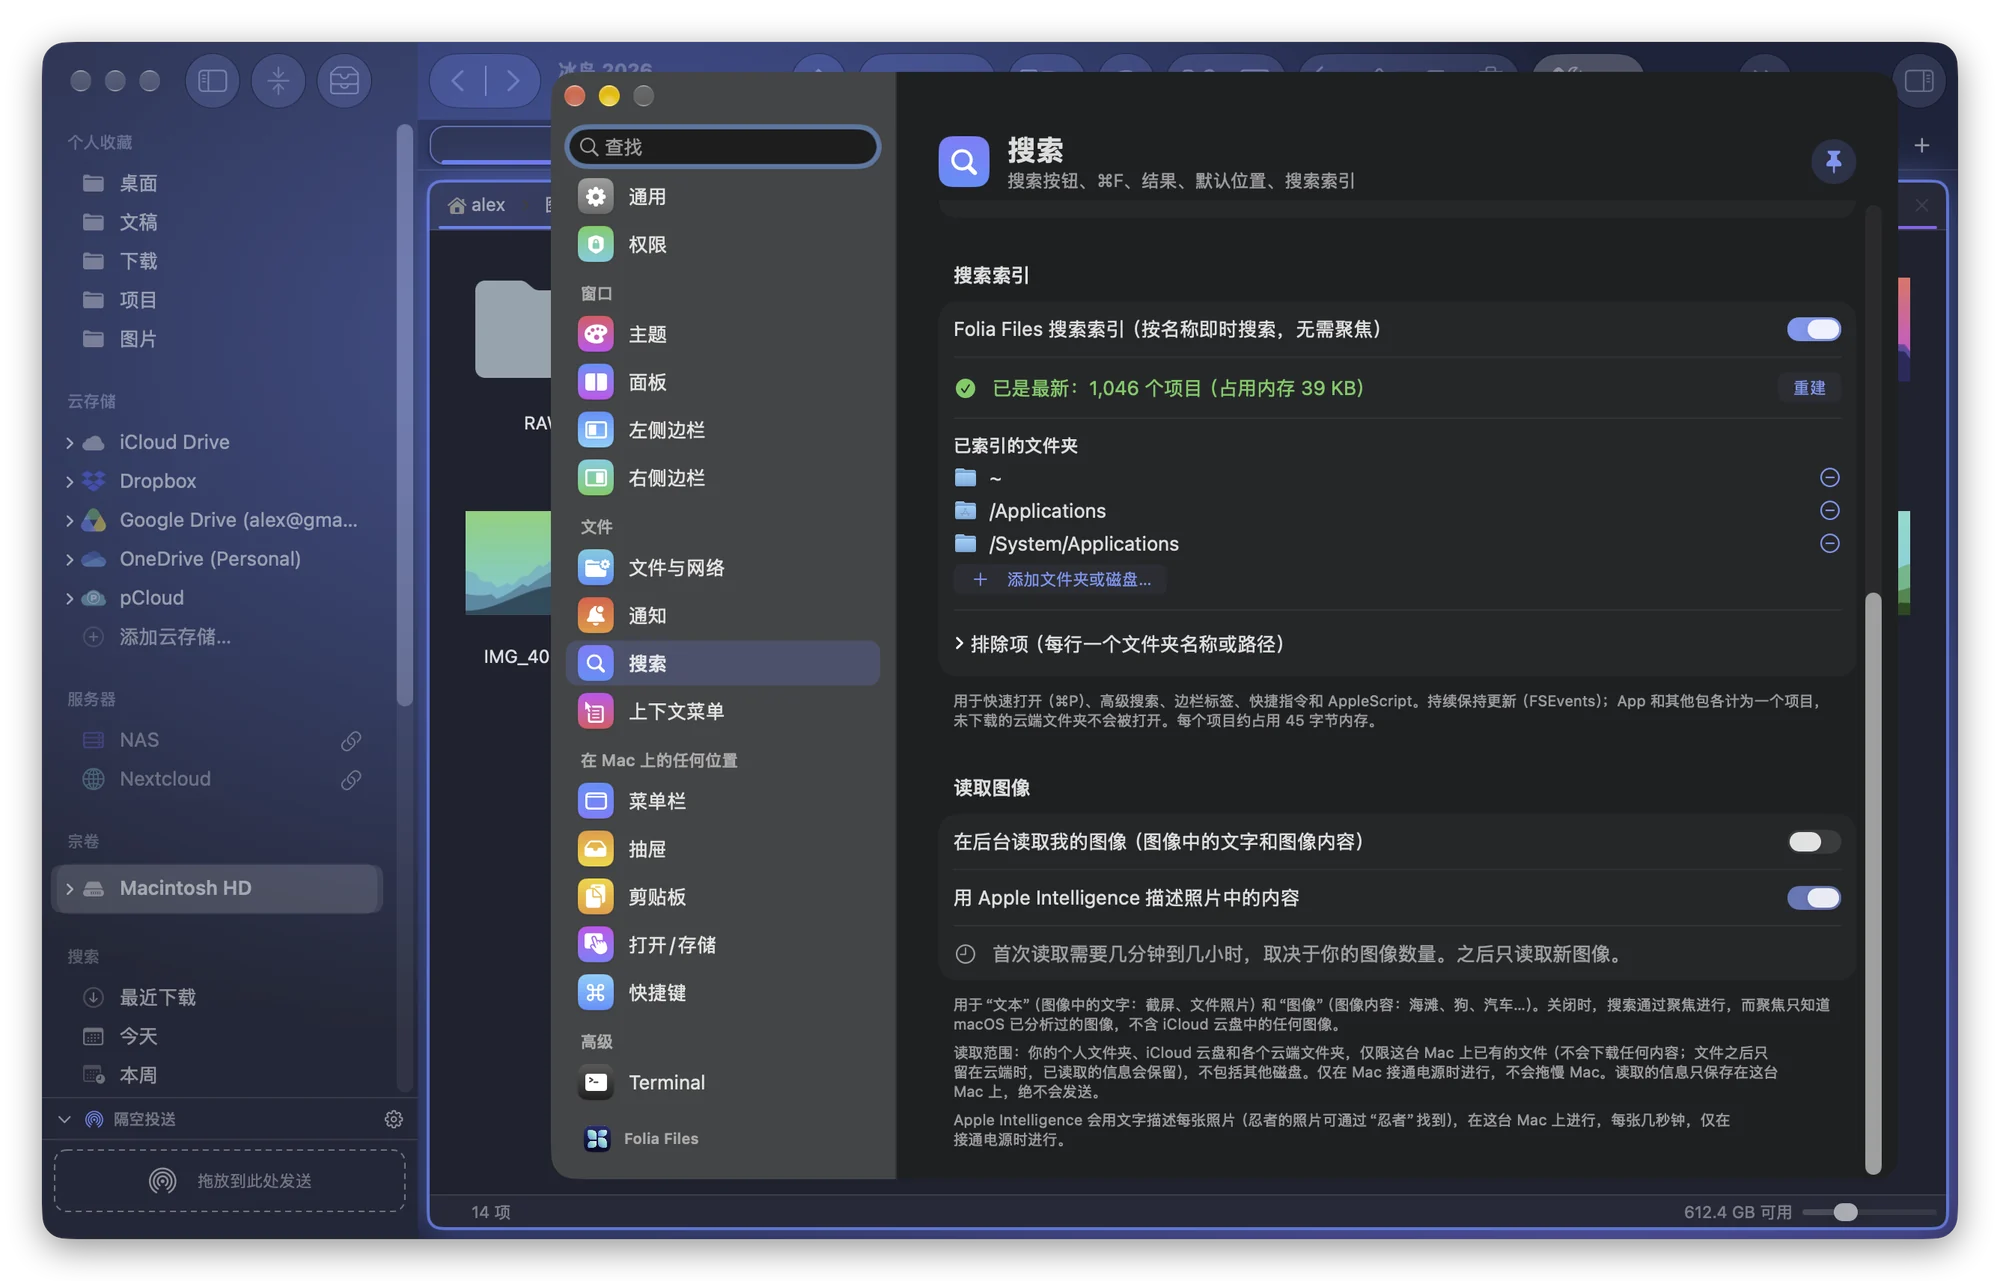Remove ~ folder from indexed folders
This screenshot has width=2000, height=1281.
pyautogui.click(x=1829, y=478)
